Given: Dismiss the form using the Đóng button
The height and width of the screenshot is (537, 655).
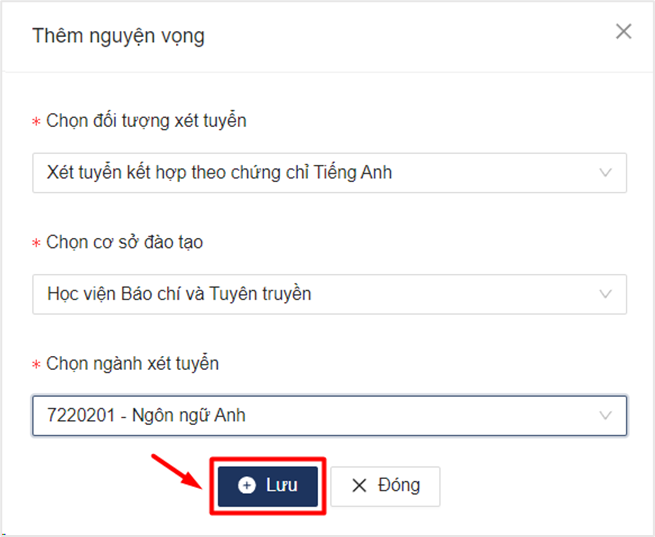Looking at the screenshot, I should [x=385, y=486].
